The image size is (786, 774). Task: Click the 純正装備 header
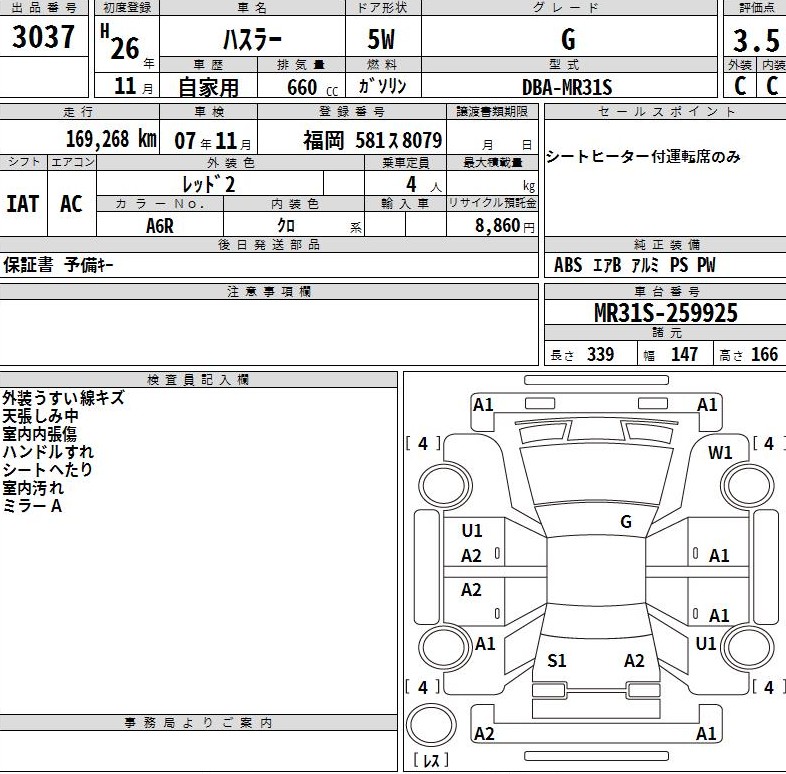(667, 245)
